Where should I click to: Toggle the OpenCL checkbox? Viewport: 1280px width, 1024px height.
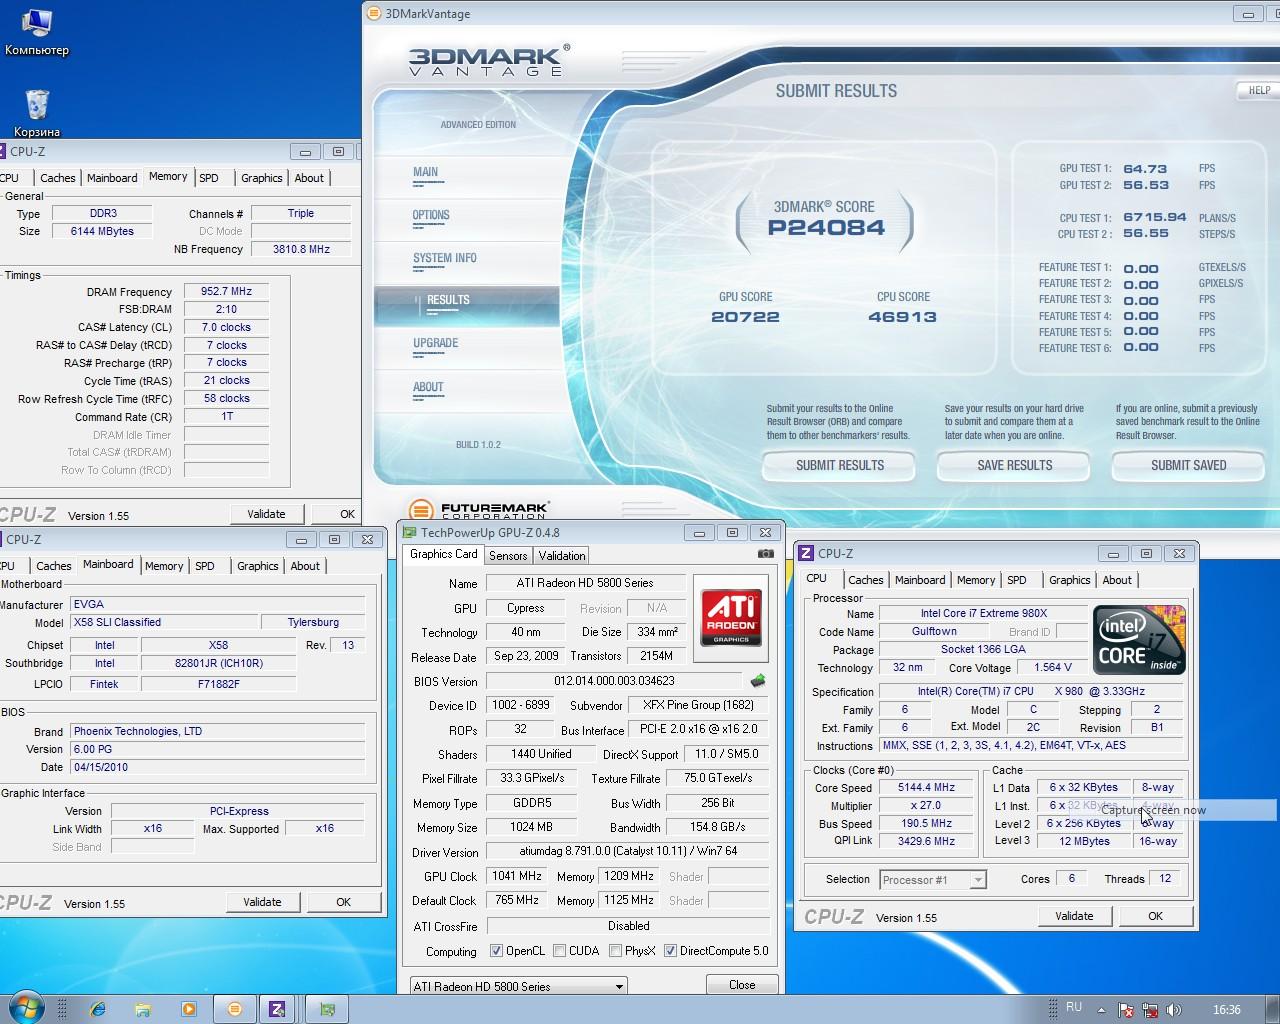coord(496,951)
